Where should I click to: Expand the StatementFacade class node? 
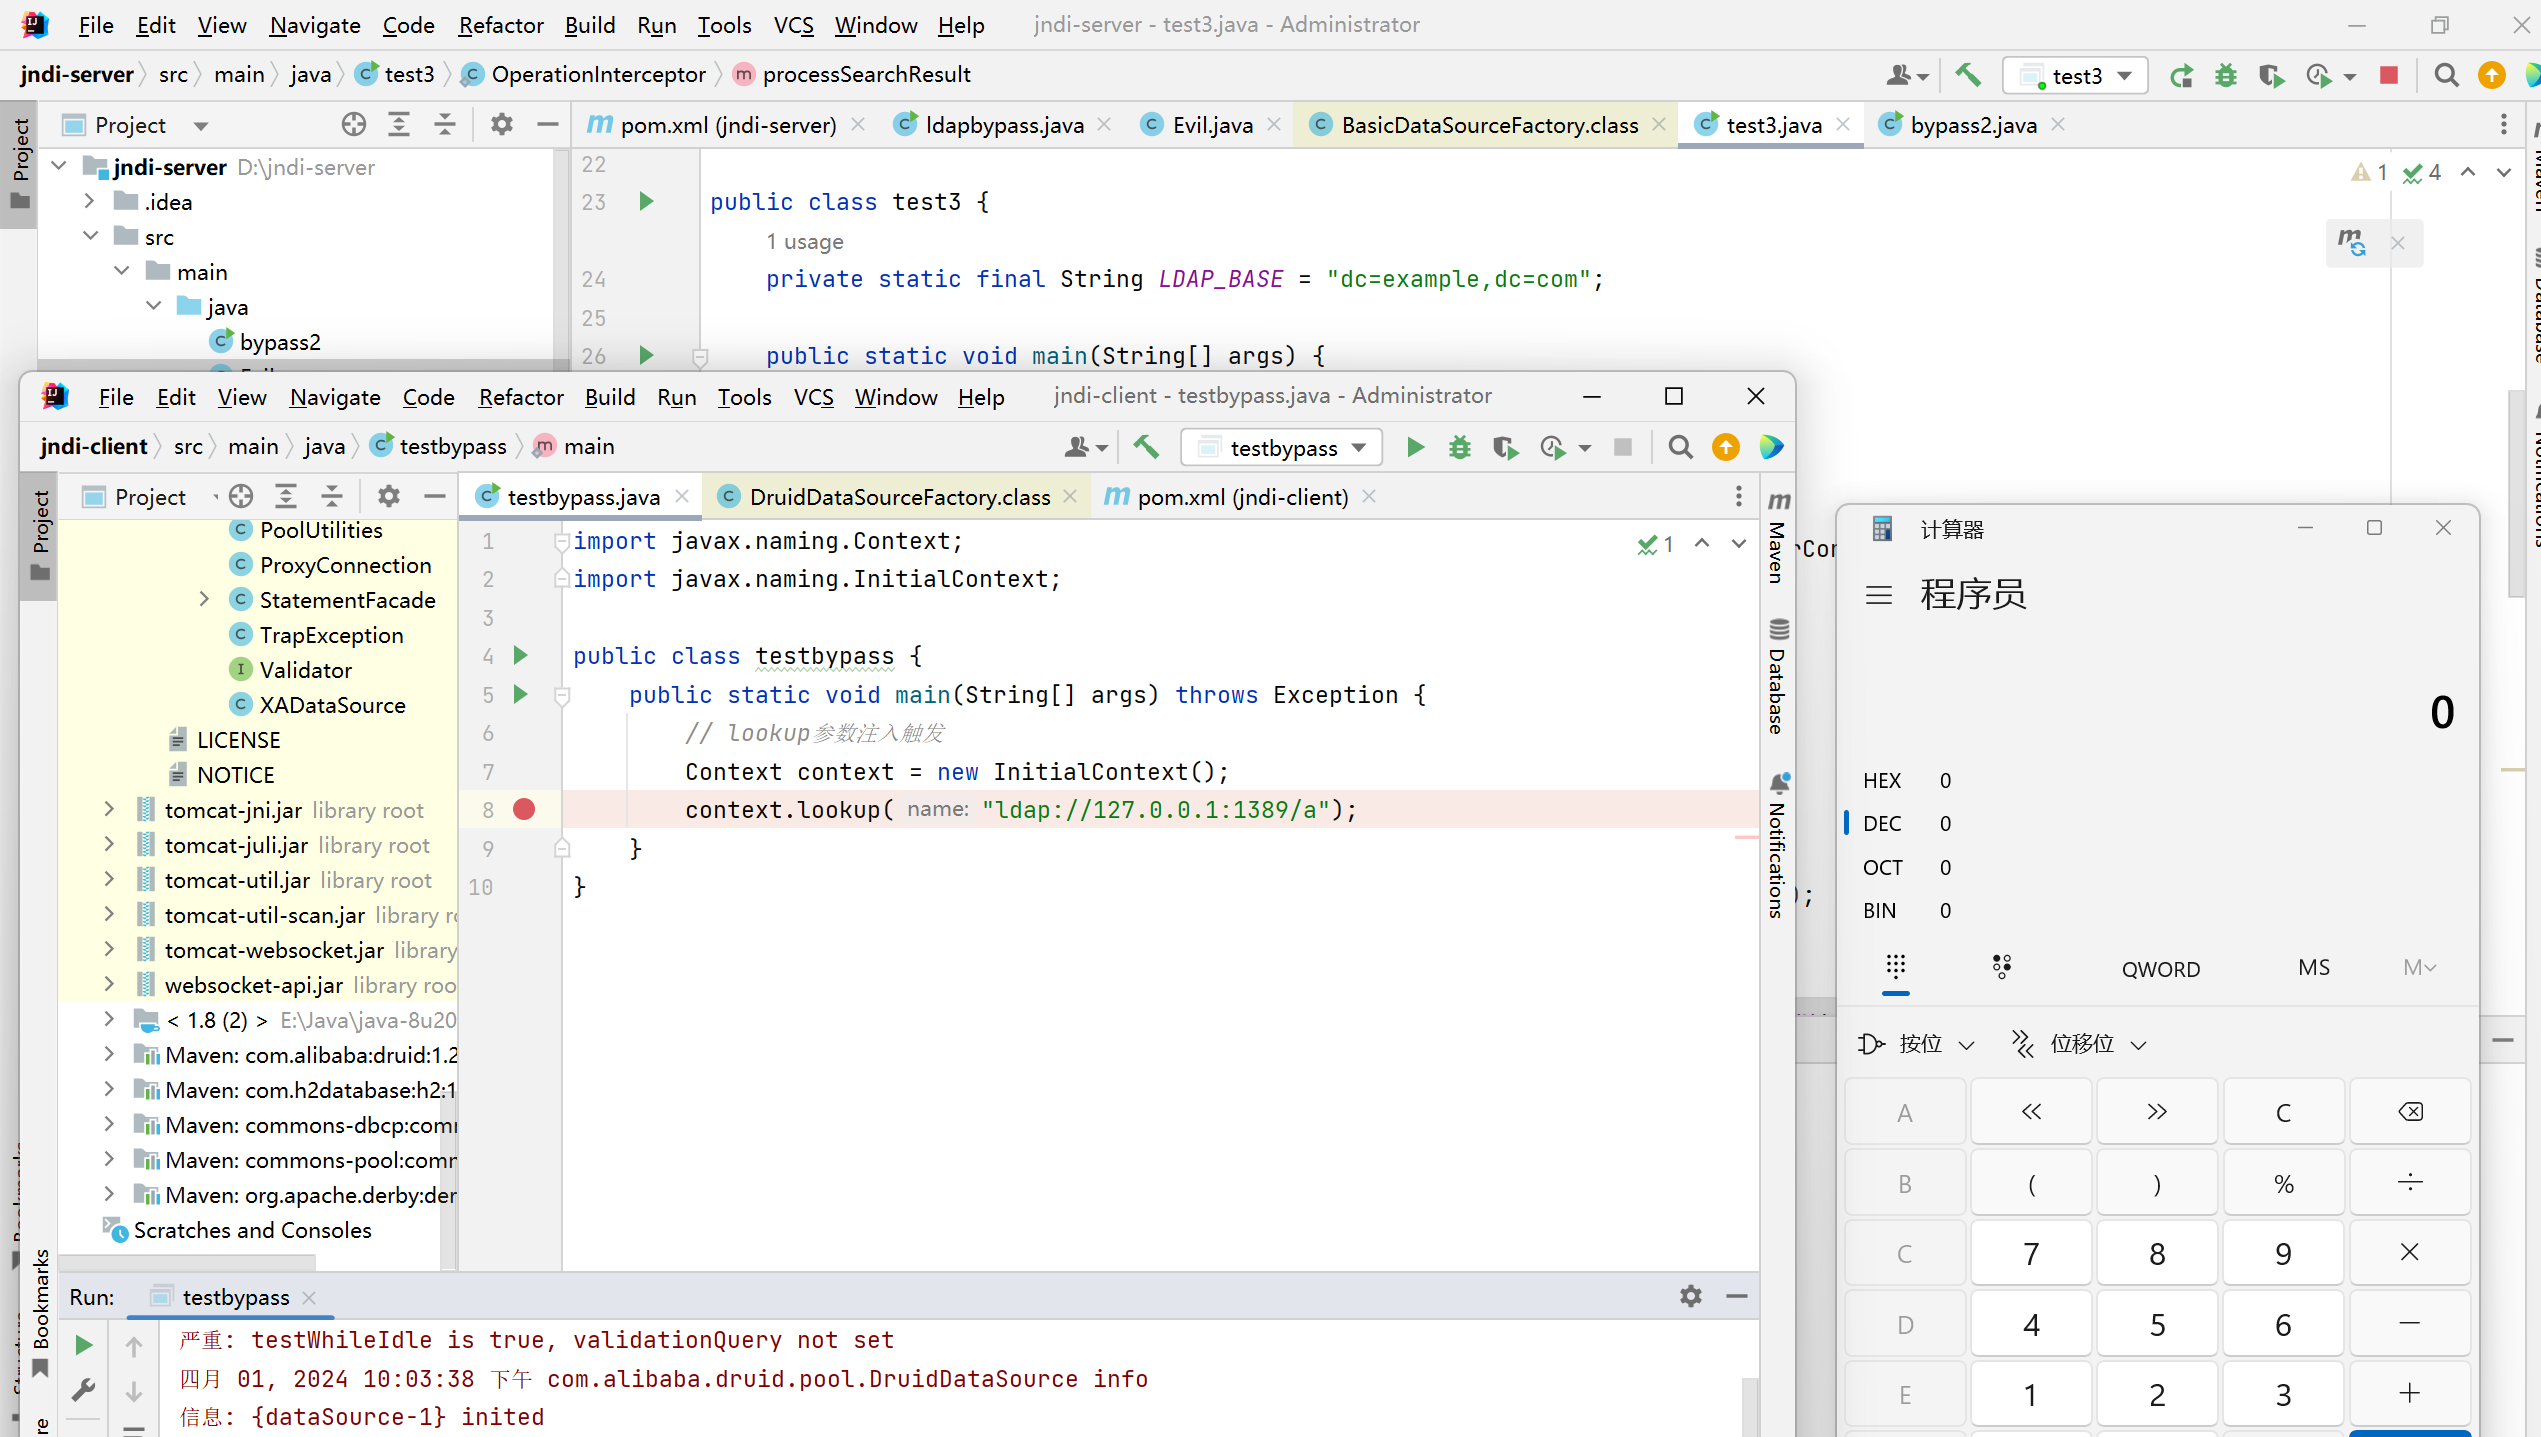coord(204,599)
